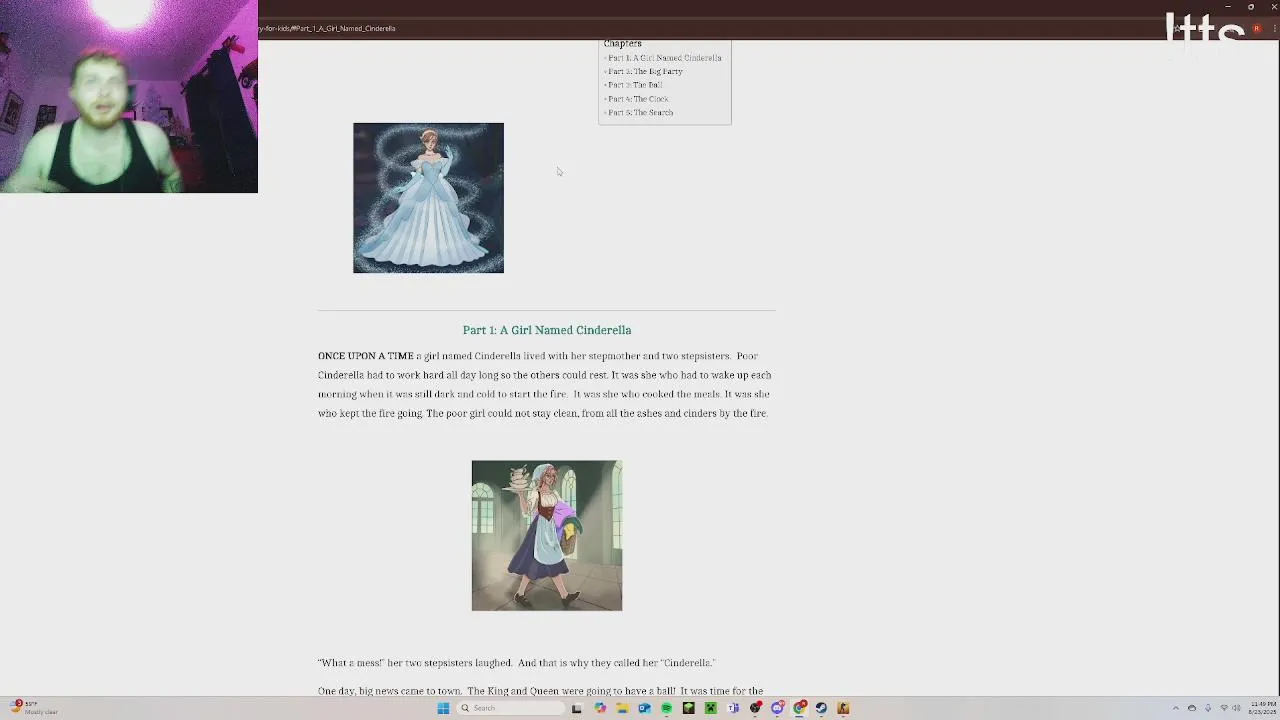
Task: Launch Copilot from the taskbar
Action: [600, 708]
